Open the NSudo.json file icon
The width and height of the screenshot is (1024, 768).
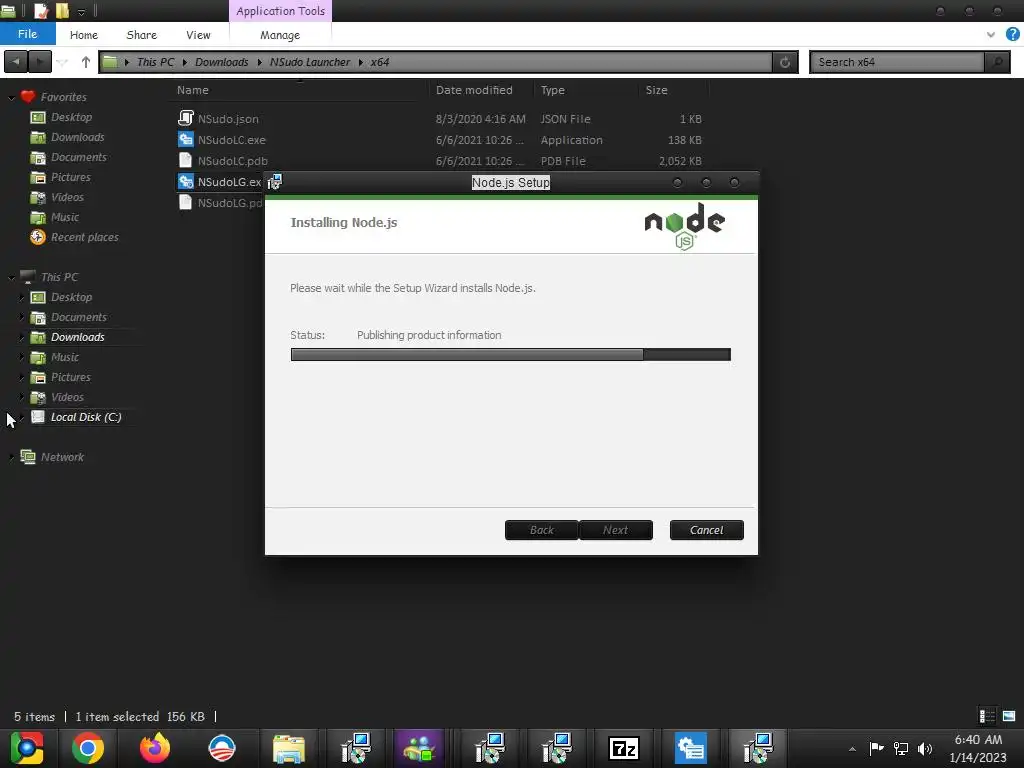point(185,118)
